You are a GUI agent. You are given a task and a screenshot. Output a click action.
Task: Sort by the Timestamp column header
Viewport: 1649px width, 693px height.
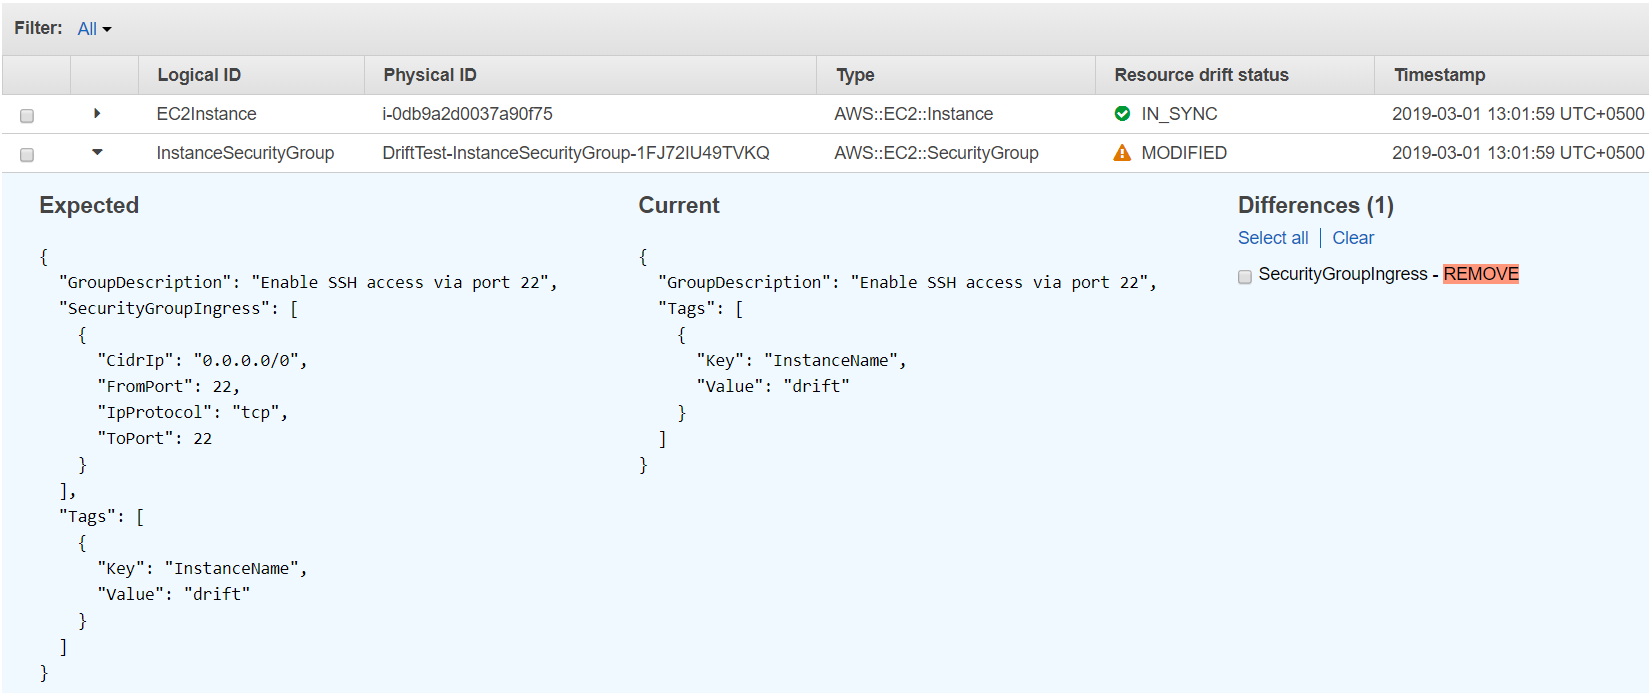coord(1439,75)
